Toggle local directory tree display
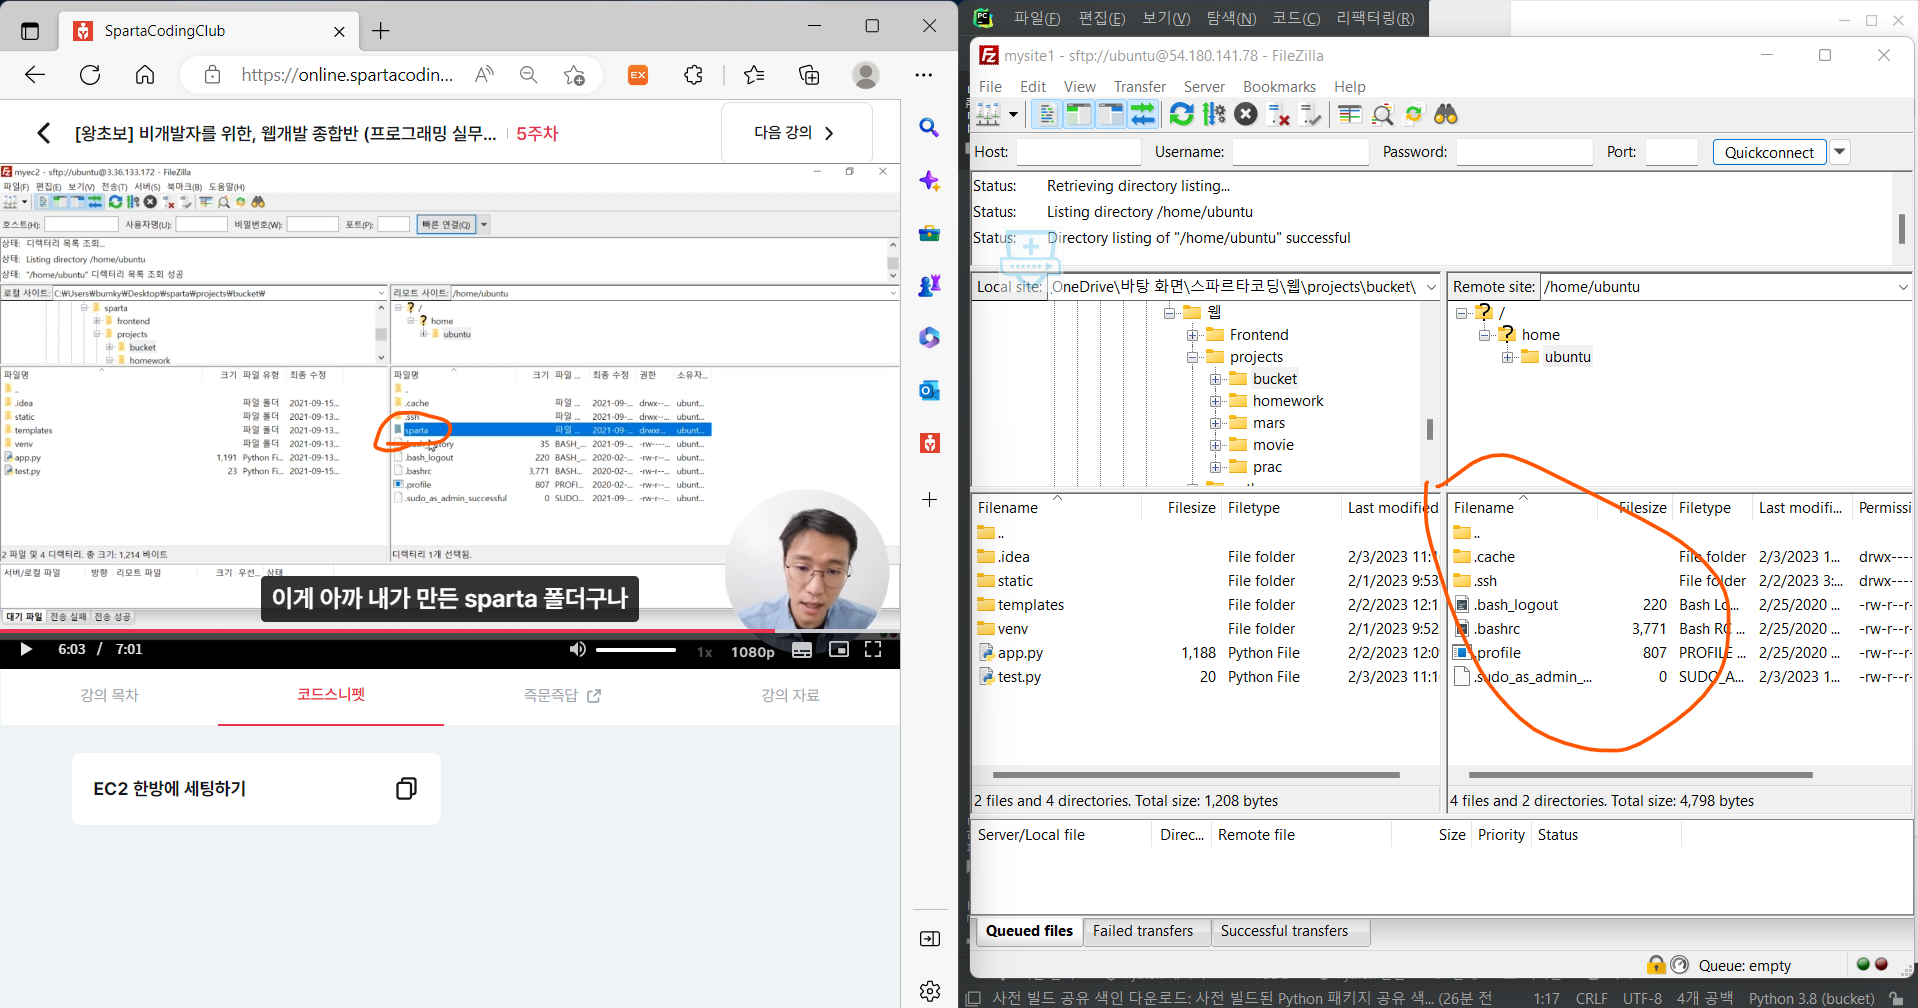This screenshot has height=1008, width=1918. (1079, 115)
